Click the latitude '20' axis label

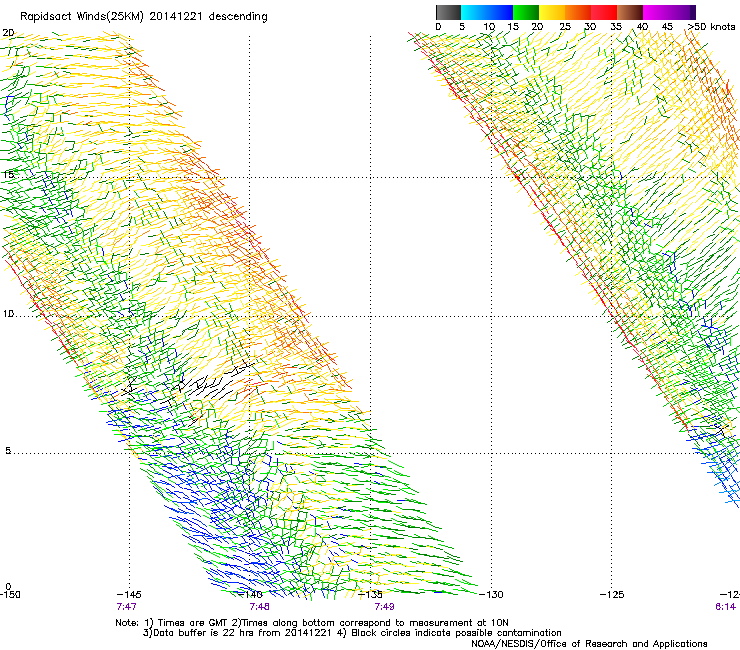(8, 33)
